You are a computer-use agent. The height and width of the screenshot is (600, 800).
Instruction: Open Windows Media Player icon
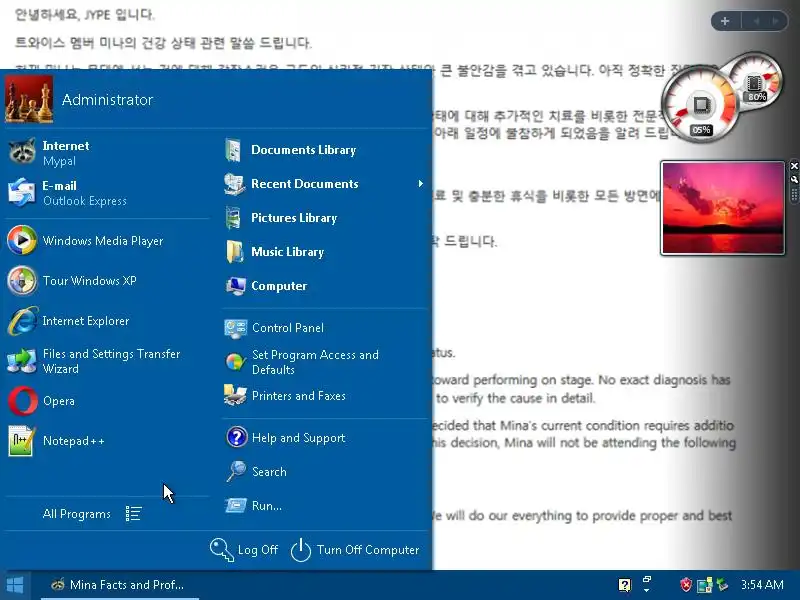22,240
